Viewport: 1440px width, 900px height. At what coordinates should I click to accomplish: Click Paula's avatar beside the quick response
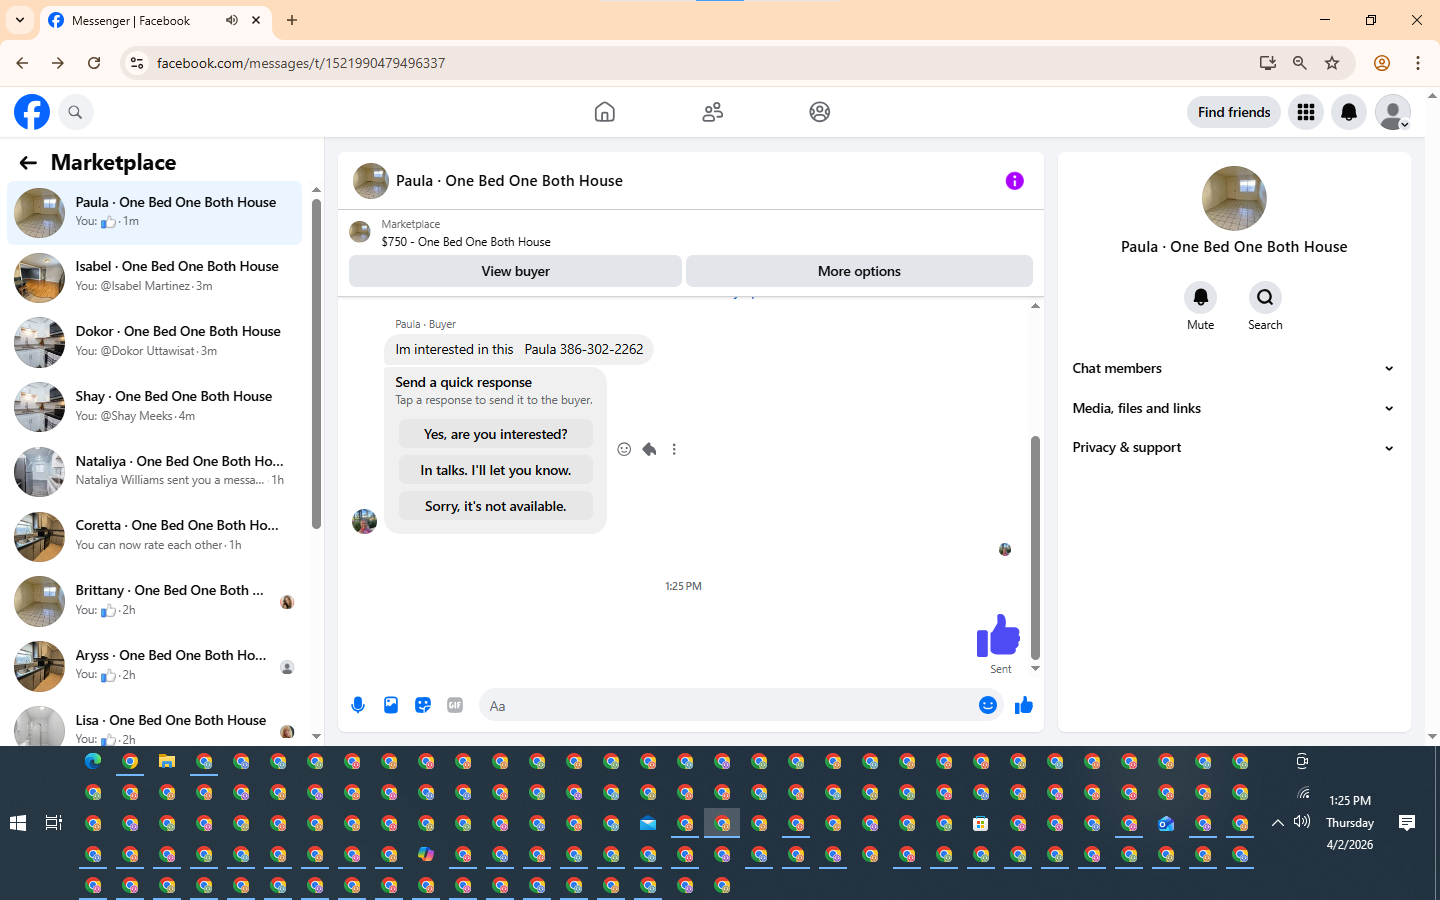364,521
